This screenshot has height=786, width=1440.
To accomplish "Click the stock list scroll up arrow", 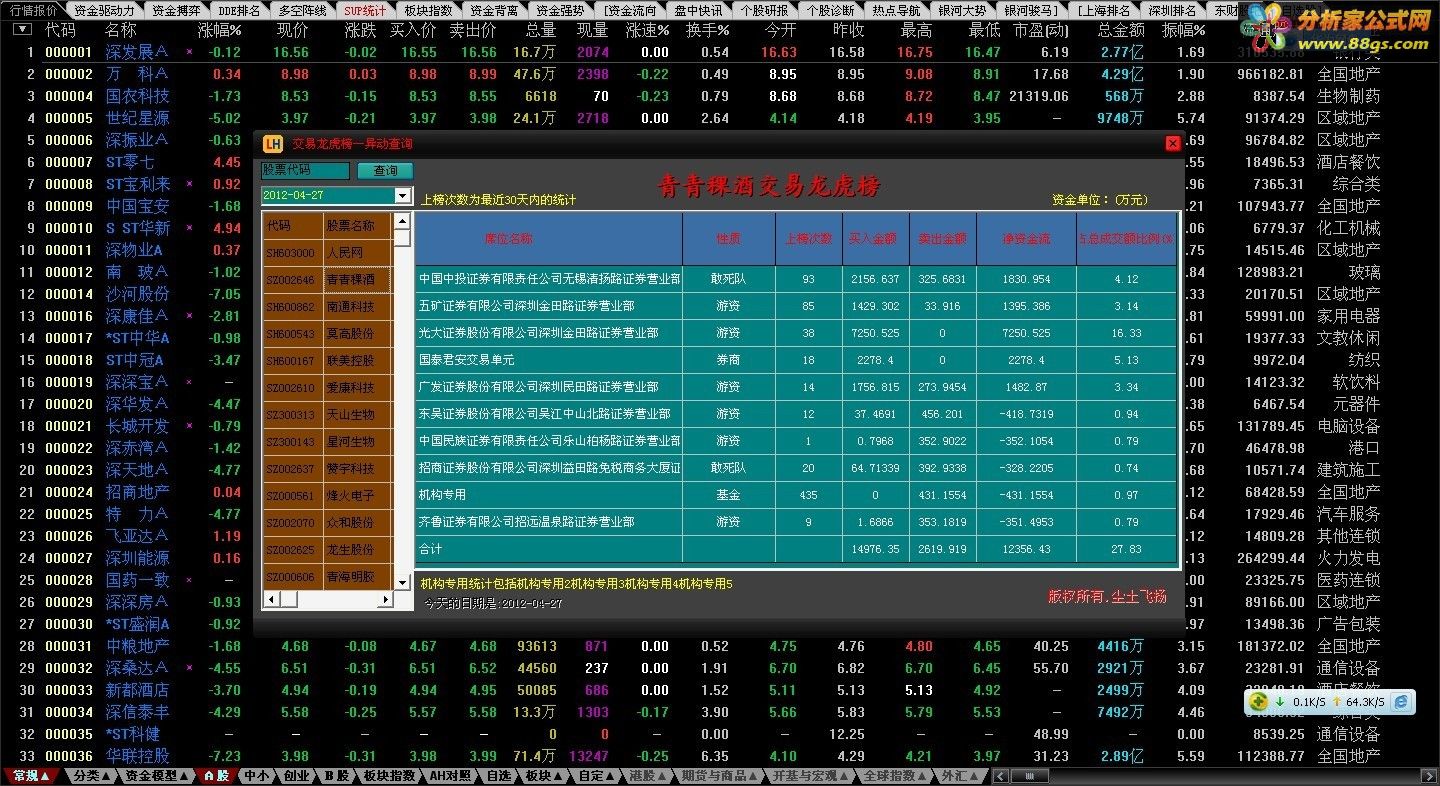I will coord(402,221).
